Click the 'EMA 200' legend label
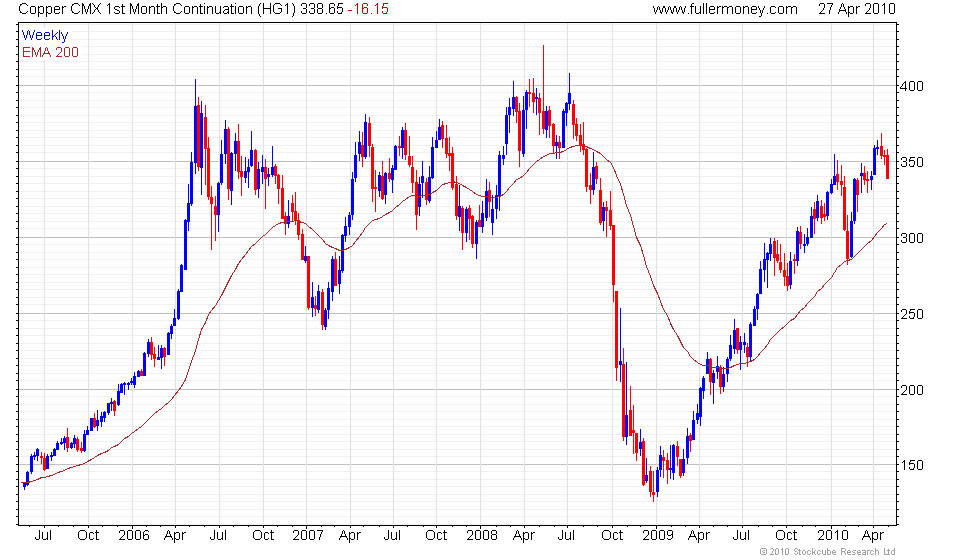Viewport: 980px width, 560px height. 50,52
